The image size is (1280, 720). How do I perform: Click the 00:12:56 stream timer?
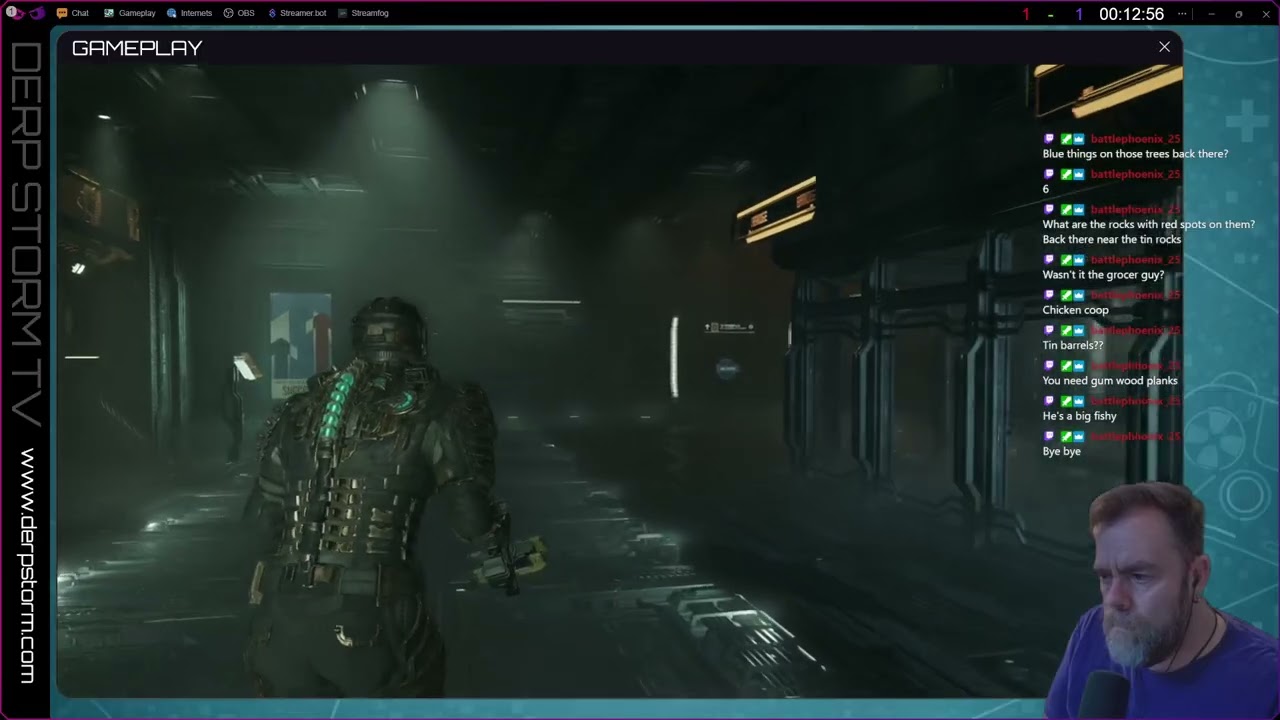click(x=1131, y=14)
